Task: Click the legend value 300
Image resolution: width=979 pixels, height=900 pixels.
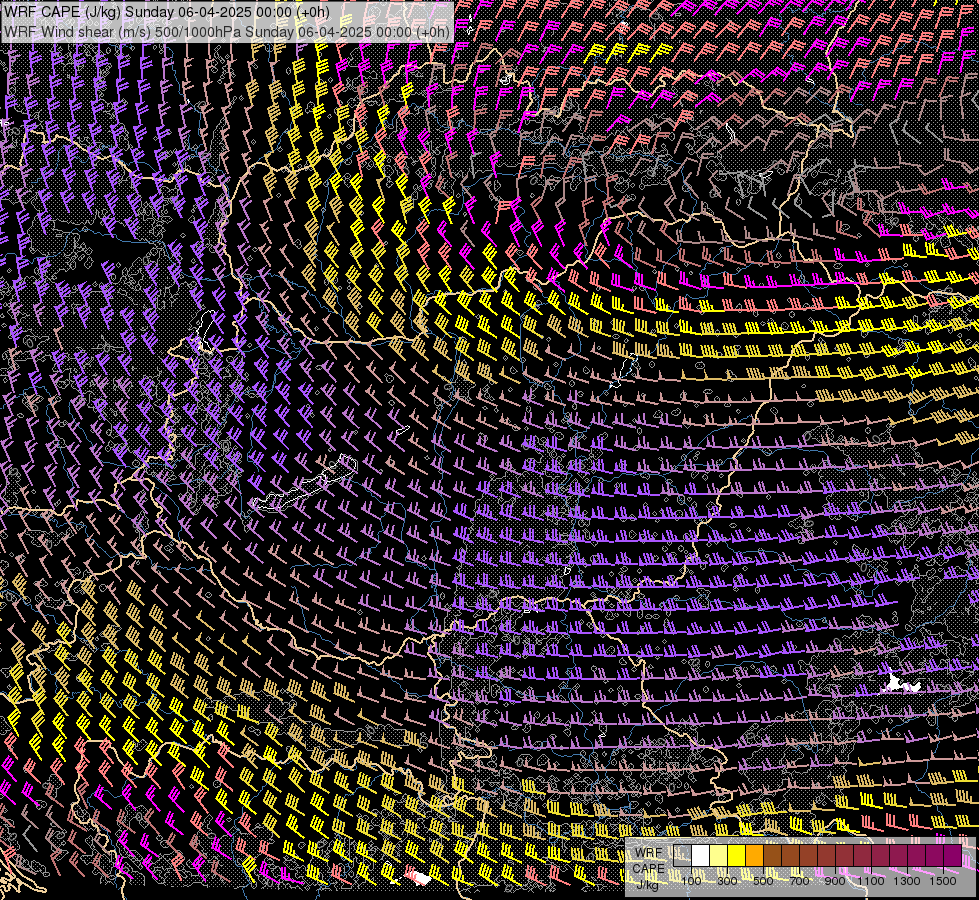Action: [727, 881]
